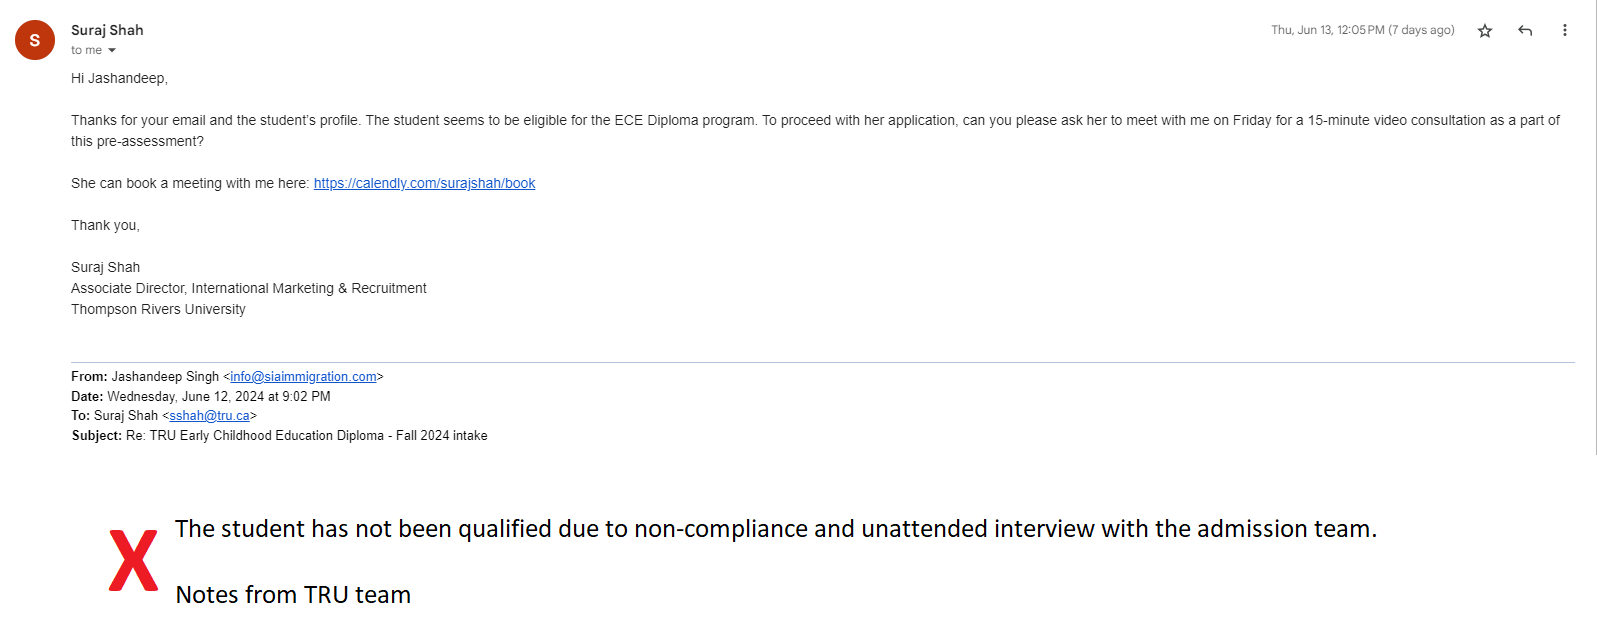Image resolution: width=1597 pixels, height=643 pixels.
Task: Click the 'Date: Wednesday, June 12, 2024' line
Action: [201, 397]
